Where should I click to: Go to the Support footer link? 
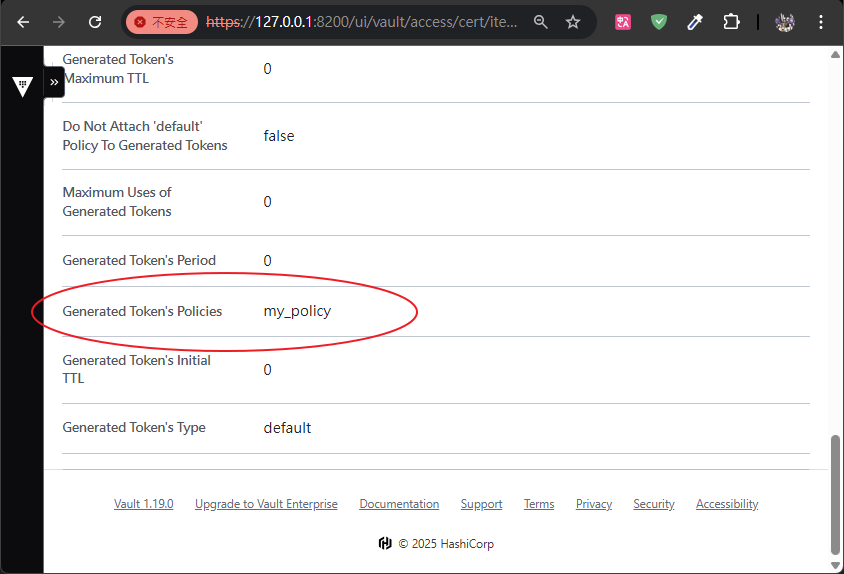click(481, 504)
